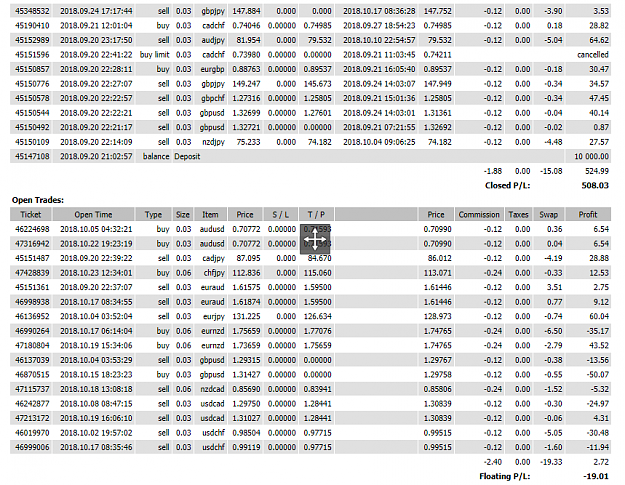Click the Commission column header
This screenshot has width=625, height=485.
pos(479,214)
